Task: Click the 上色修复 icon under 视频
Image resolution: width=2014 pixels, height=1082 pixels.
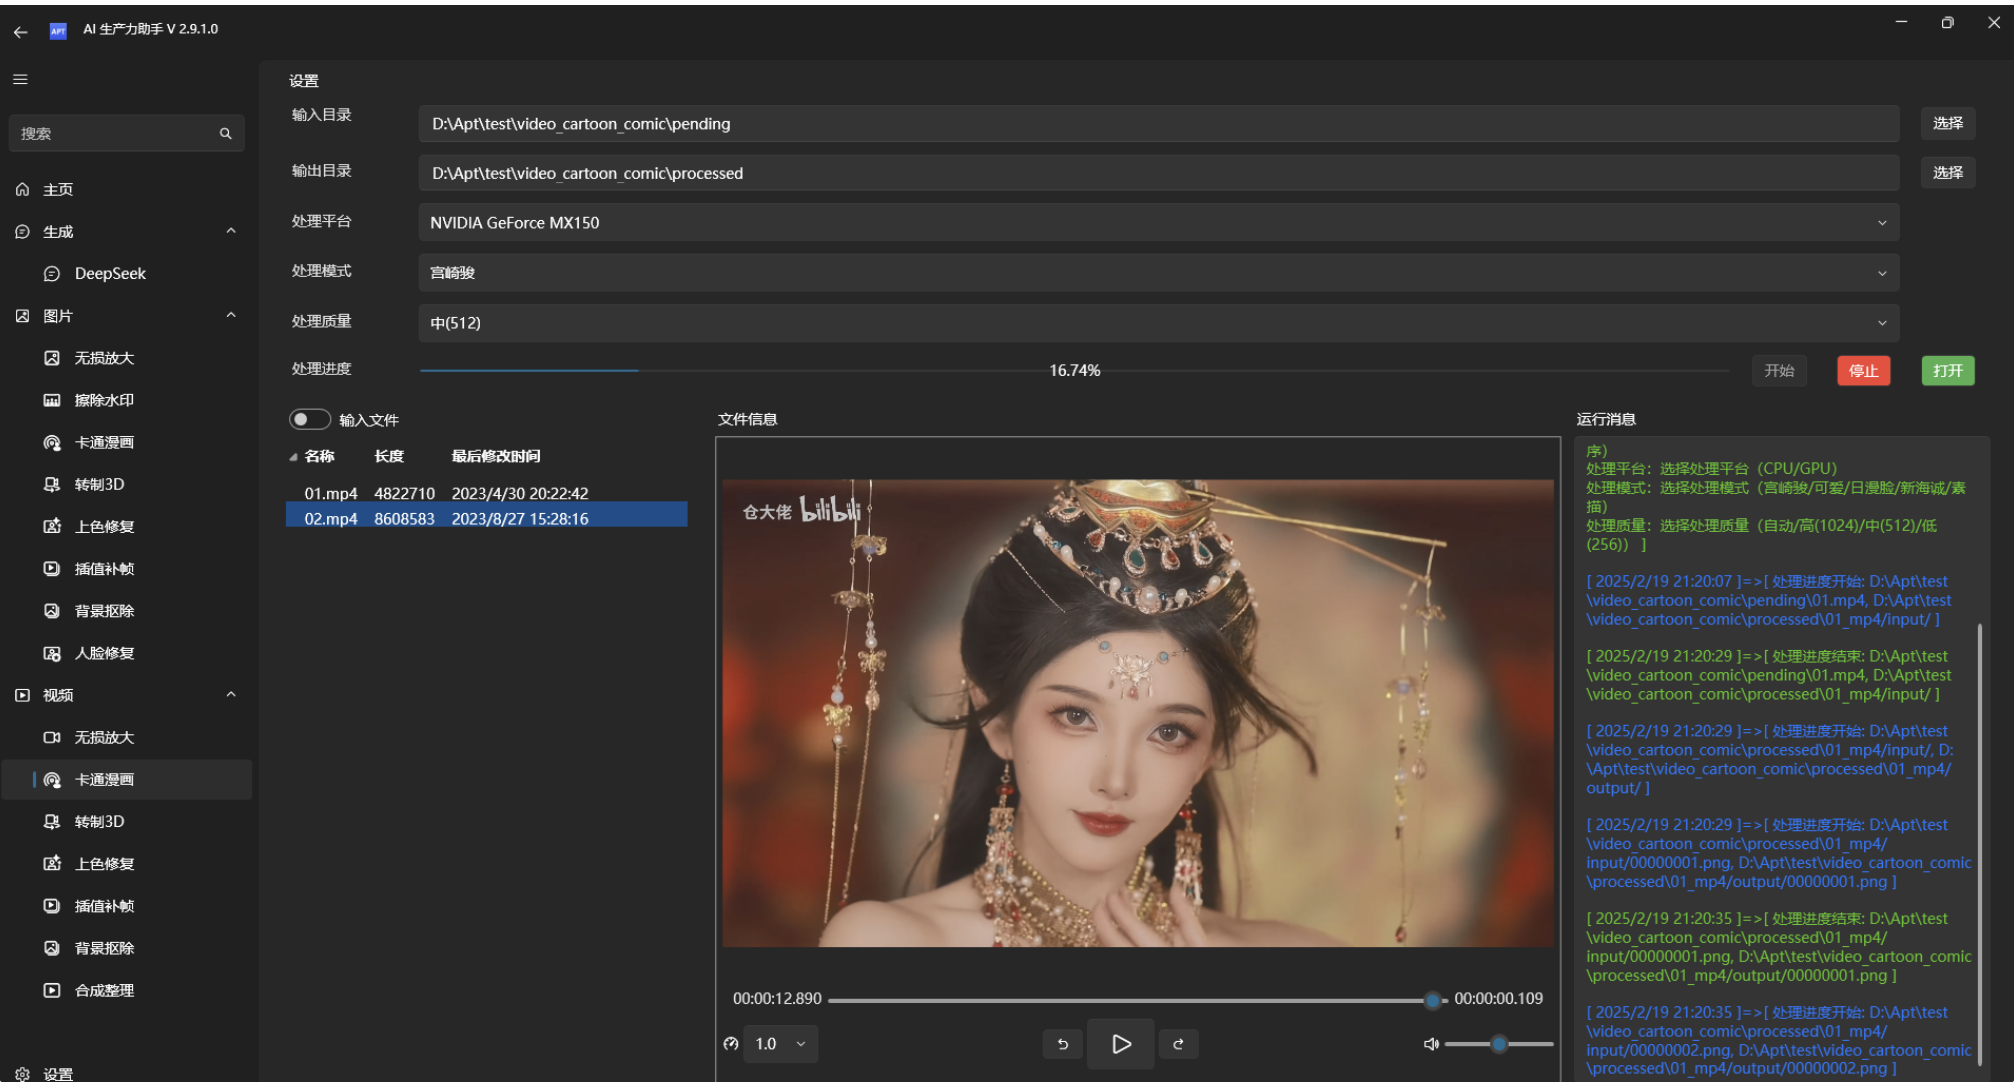Action: point(52,863)
